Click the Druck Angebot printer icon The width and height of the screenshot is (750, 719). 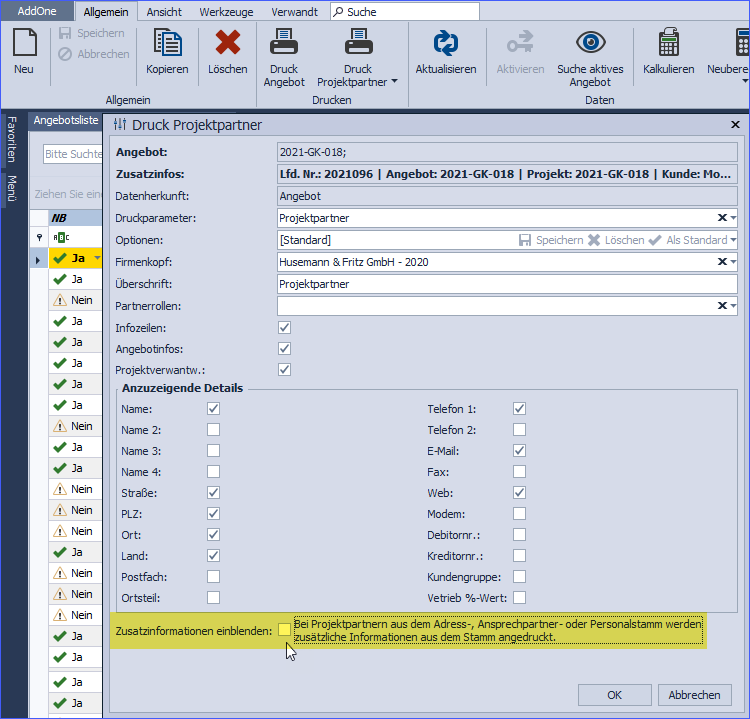point(284,43)
